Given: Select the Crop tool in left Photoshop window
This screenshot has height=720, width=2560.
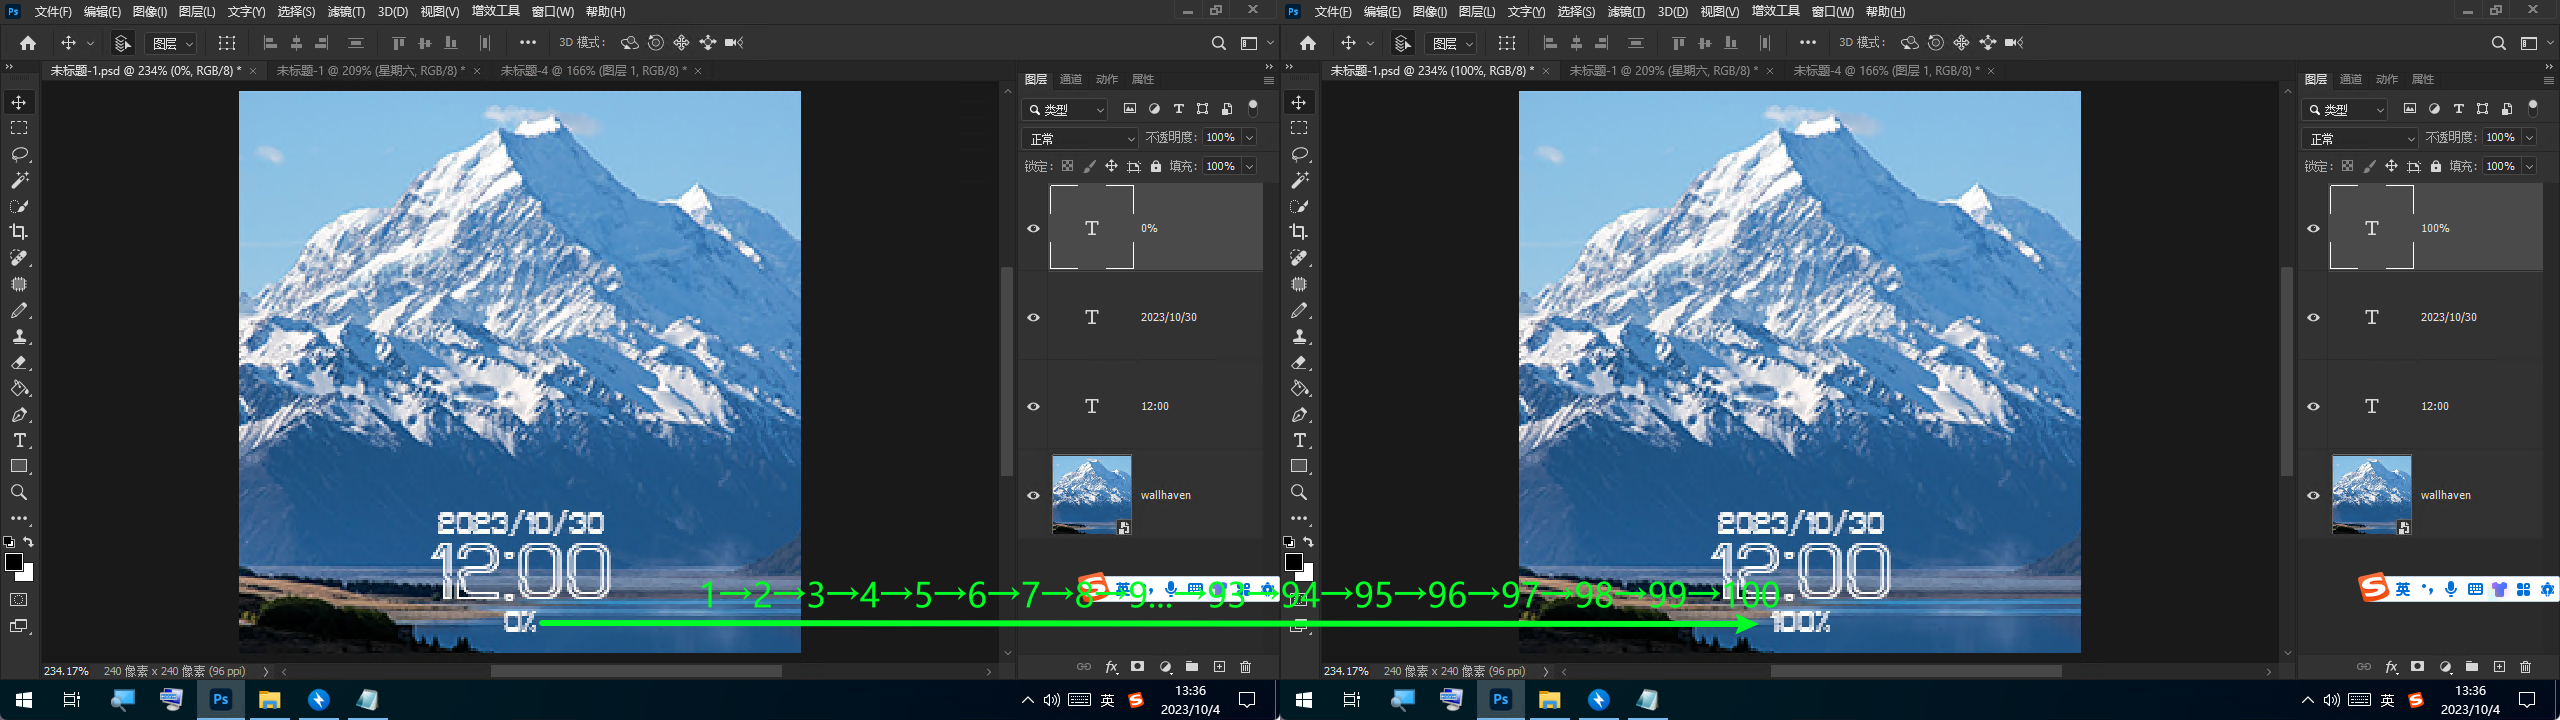Looking at the screenshot, I should pos(19,232).
